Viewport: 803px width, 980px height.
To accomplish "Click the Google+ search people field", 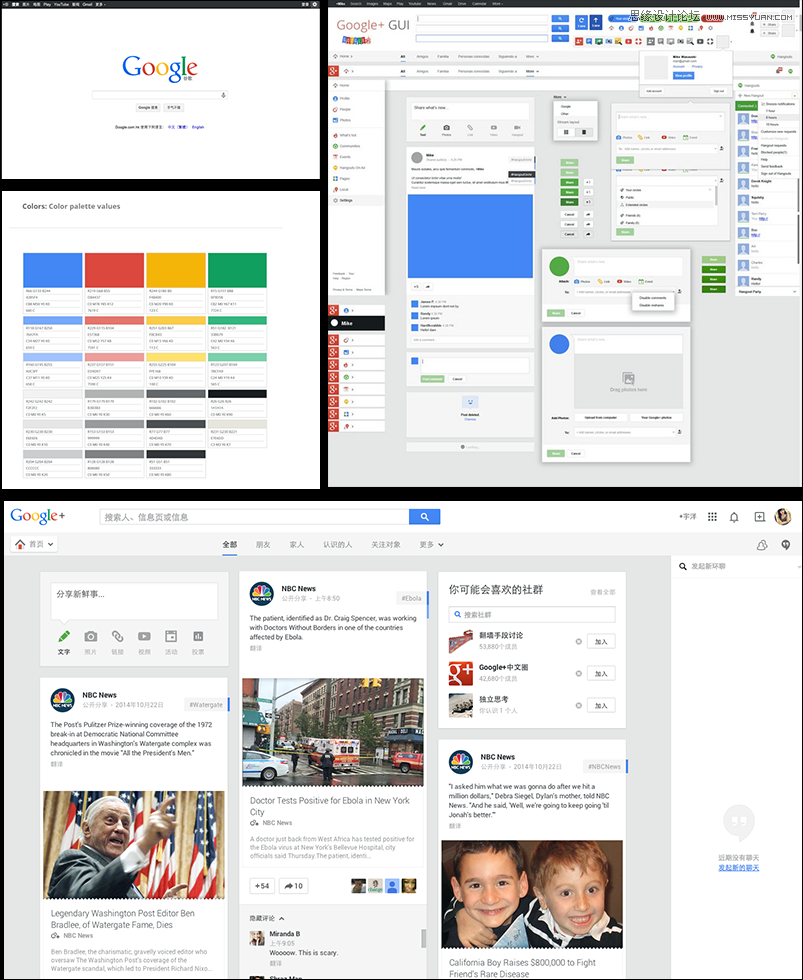I will [x=254, y=516].
